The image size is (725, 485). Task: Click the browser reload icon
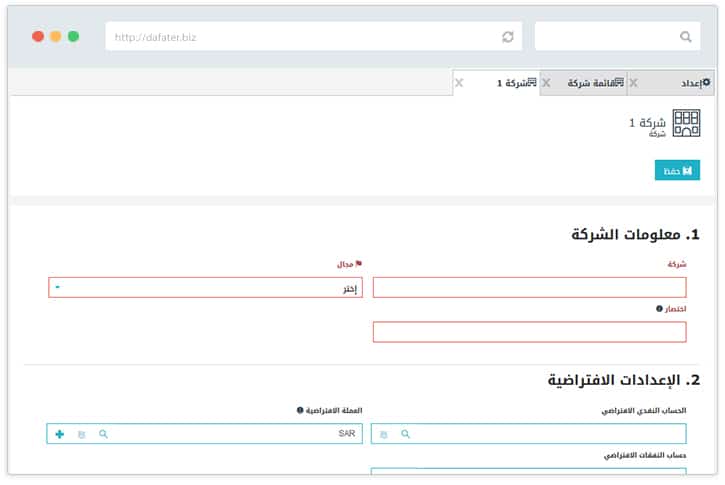pos(508,36)
